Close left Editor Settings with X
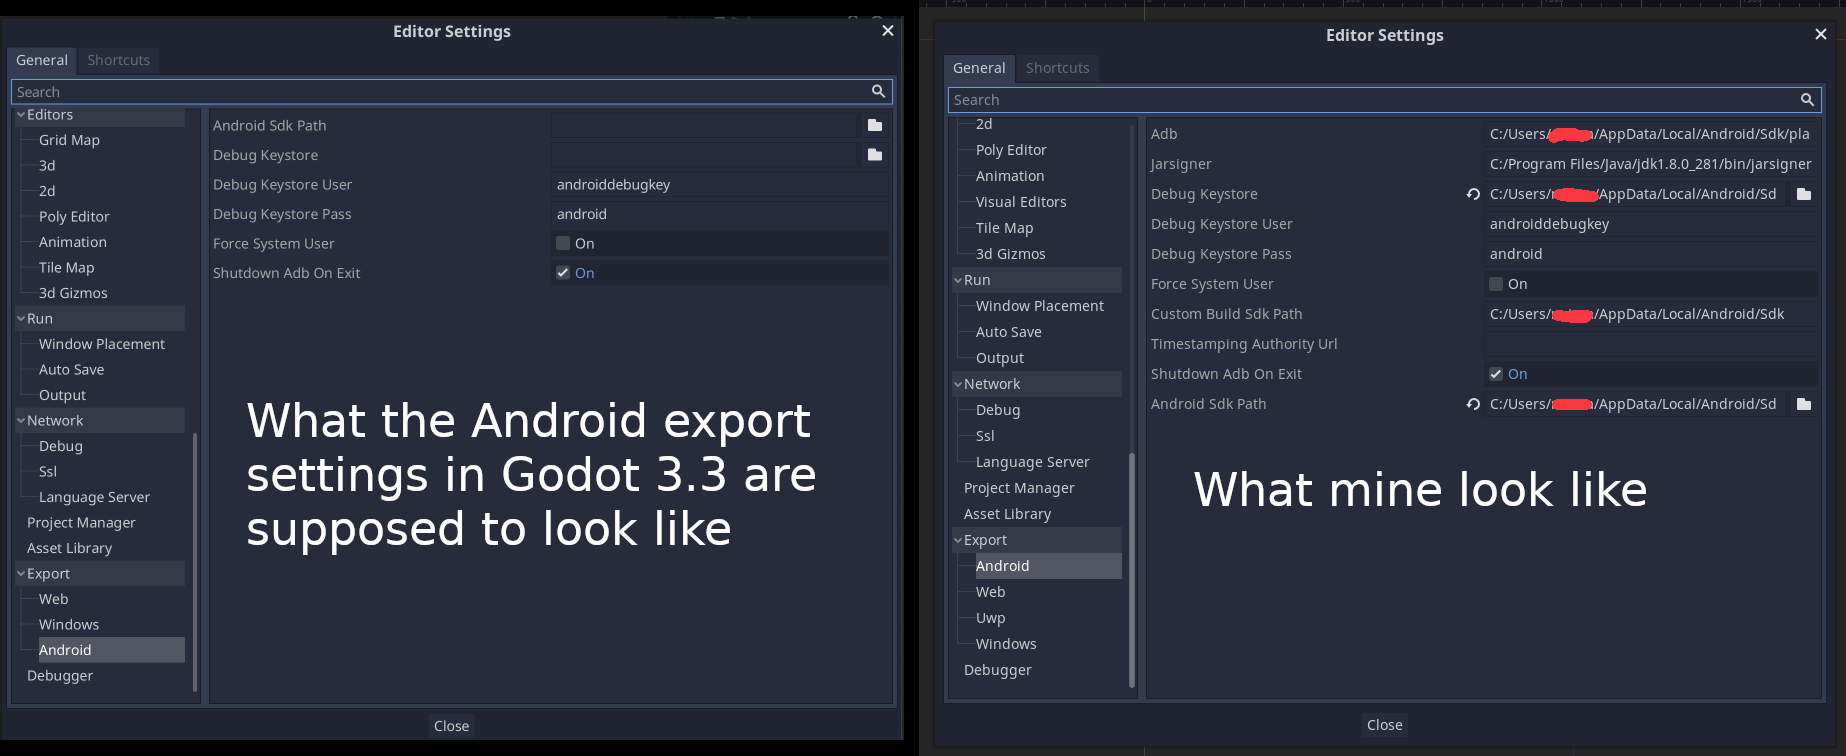Image resolution: width=1846 pixels, height=756 pixels. point(887,31)
